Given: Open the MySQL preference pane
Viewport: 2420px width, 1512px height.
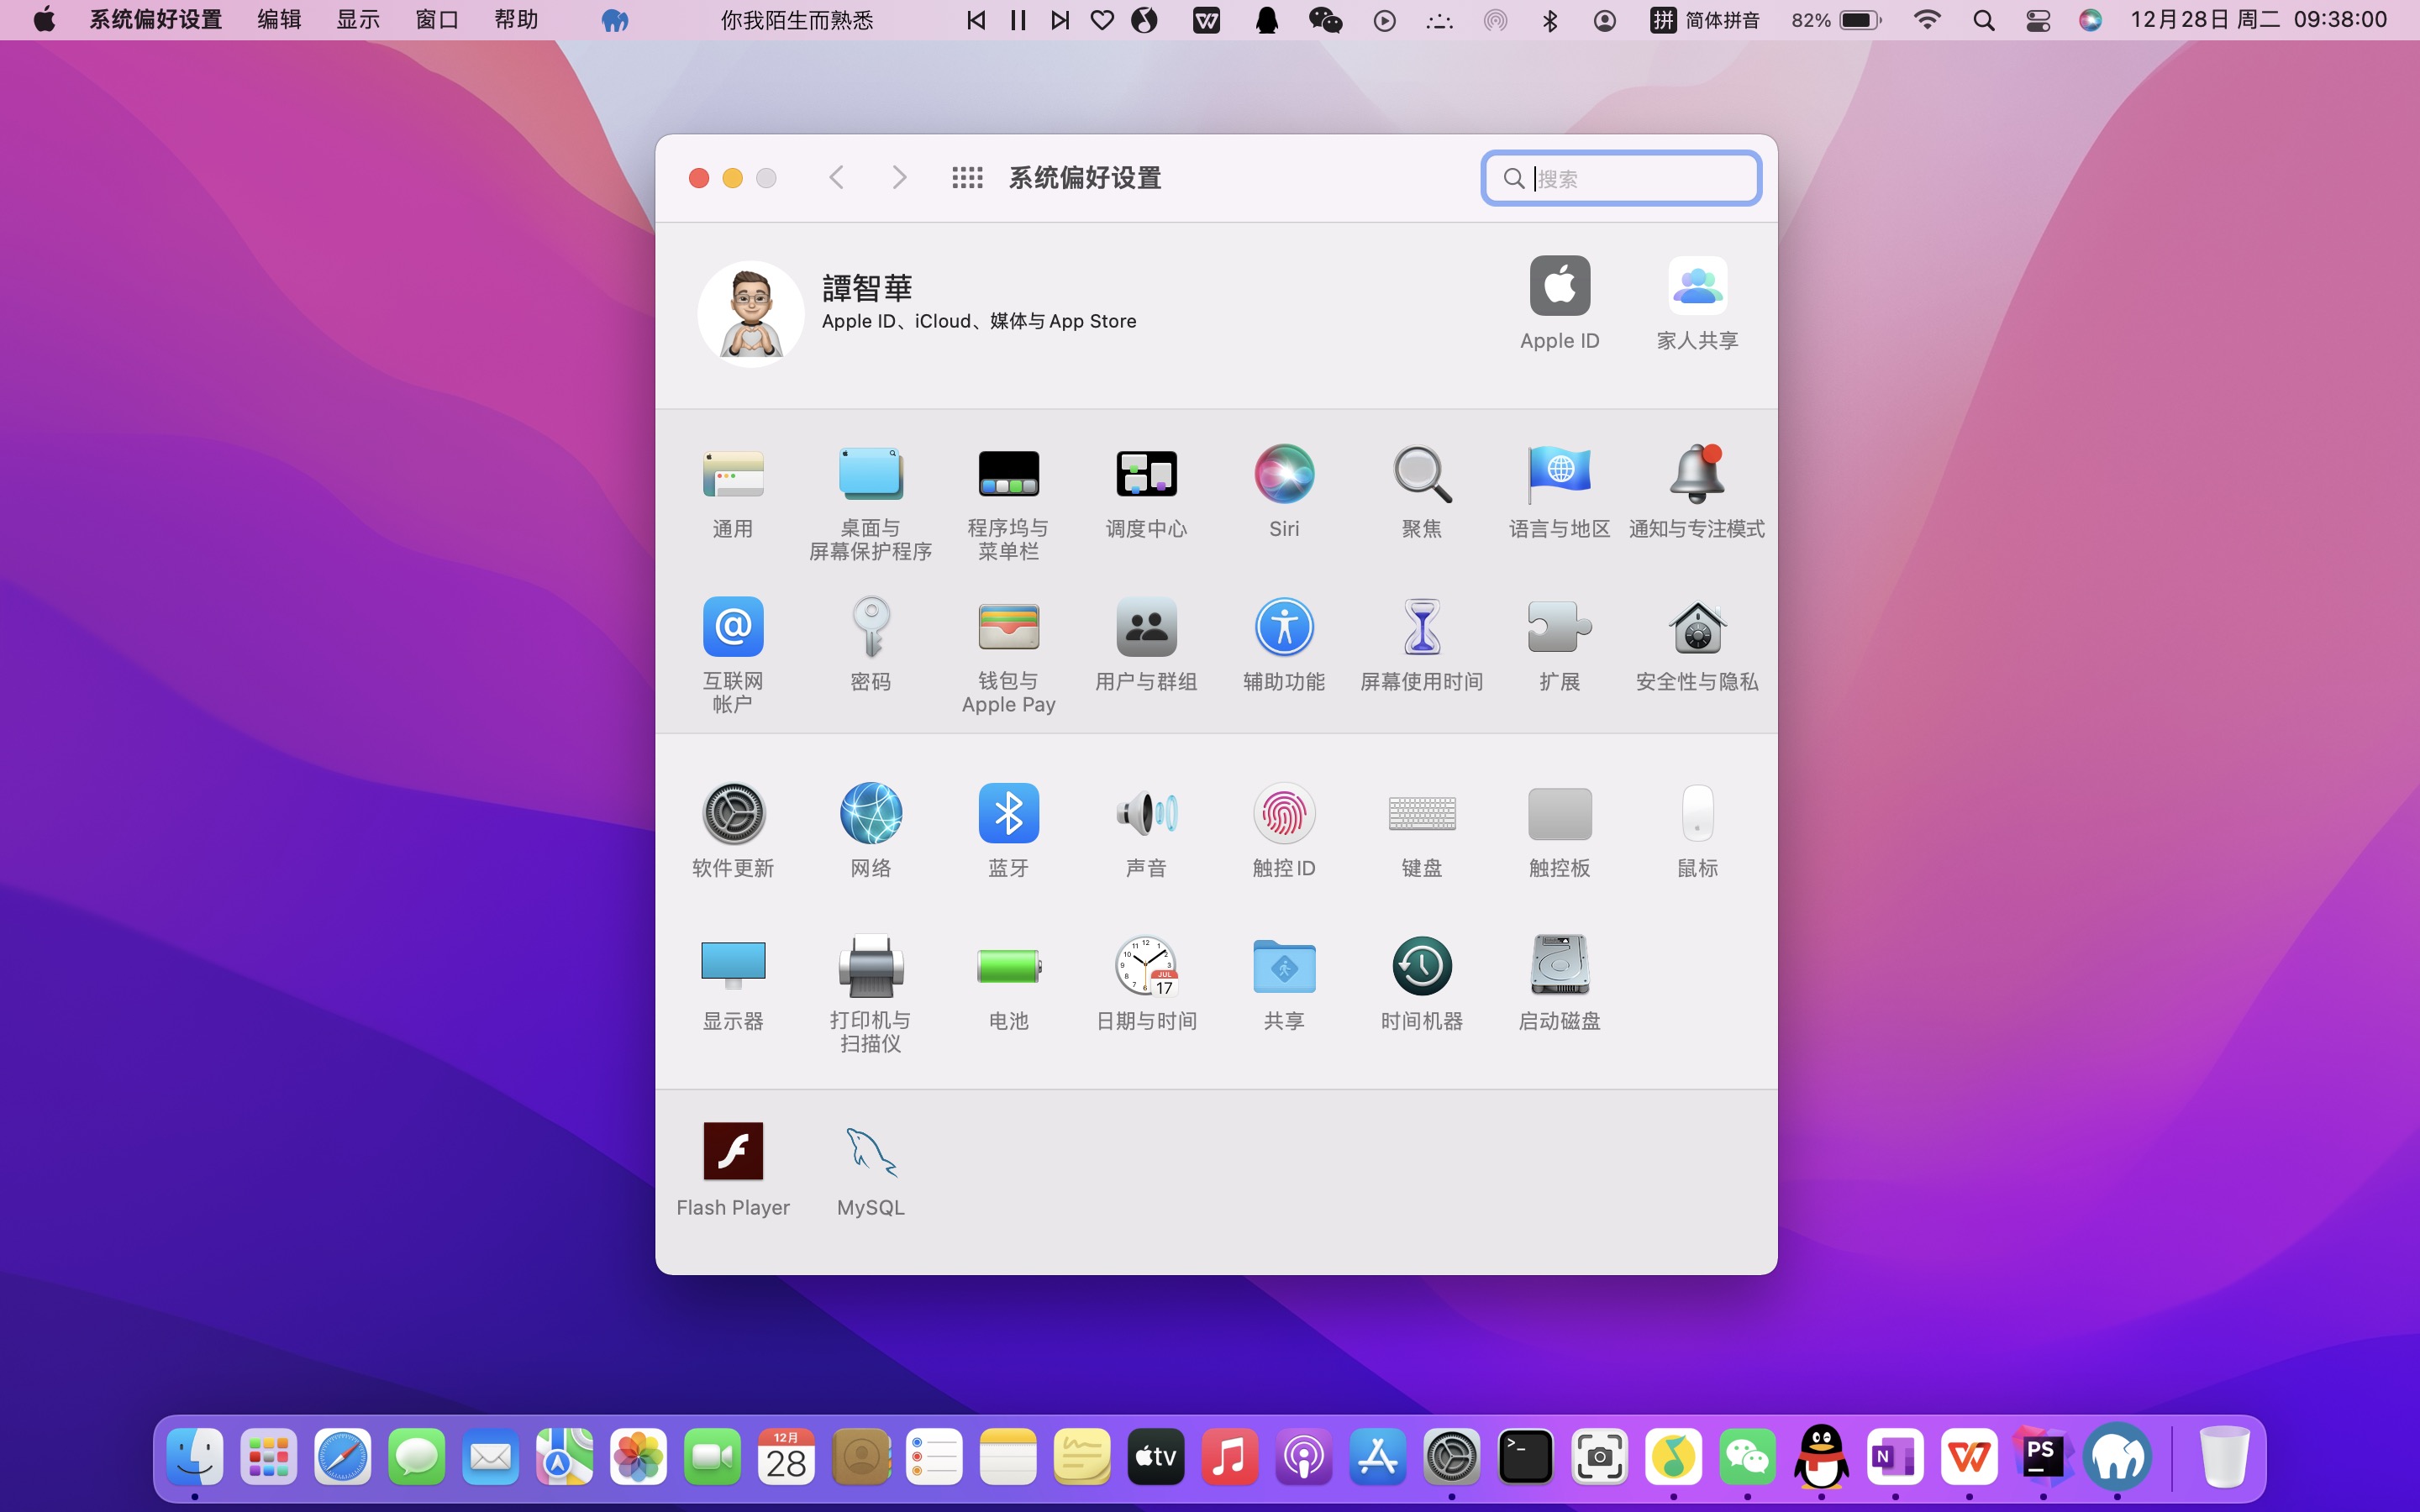Looking at the screenshot, I should [x=870, y=1153].
